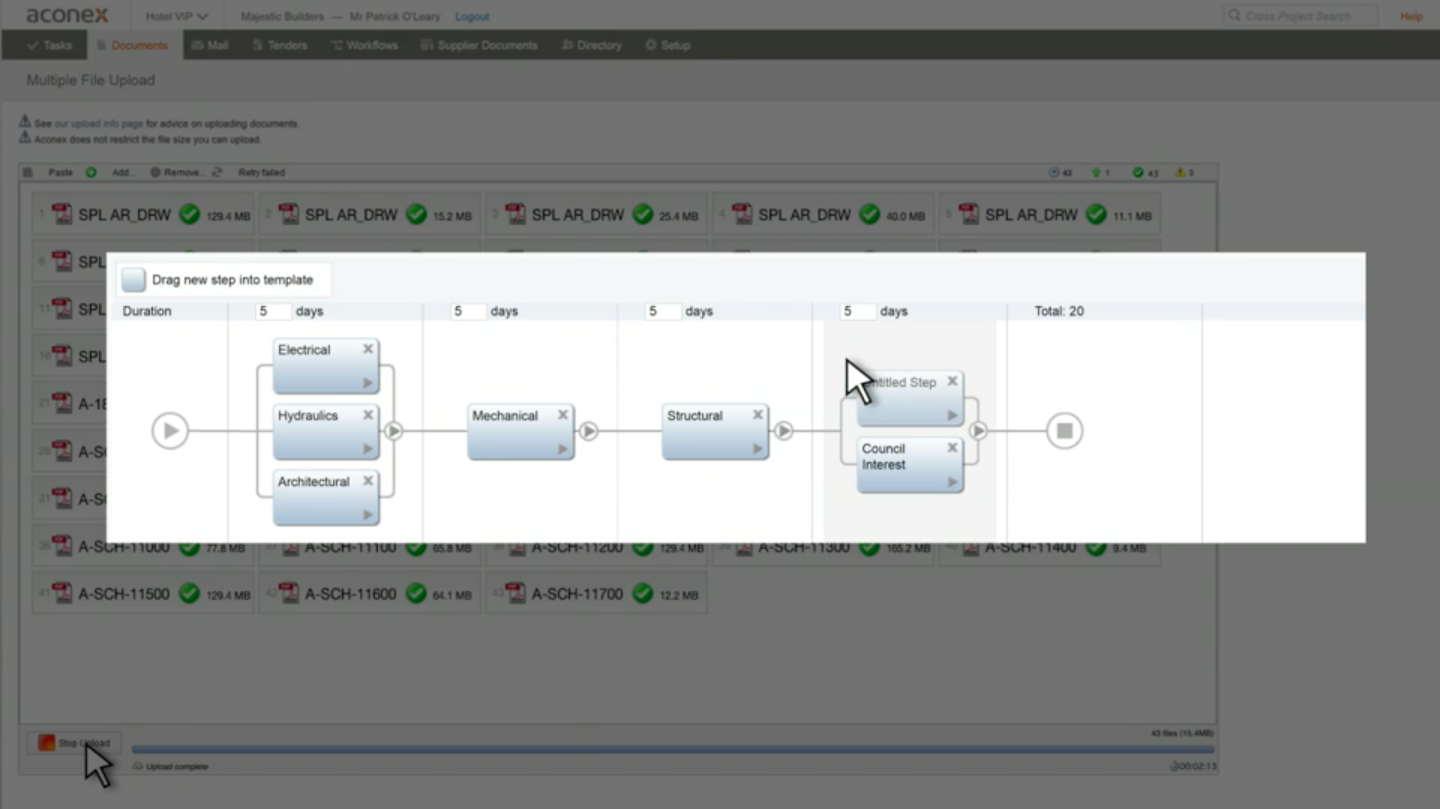Click the workflow start node

click(170, 431)
